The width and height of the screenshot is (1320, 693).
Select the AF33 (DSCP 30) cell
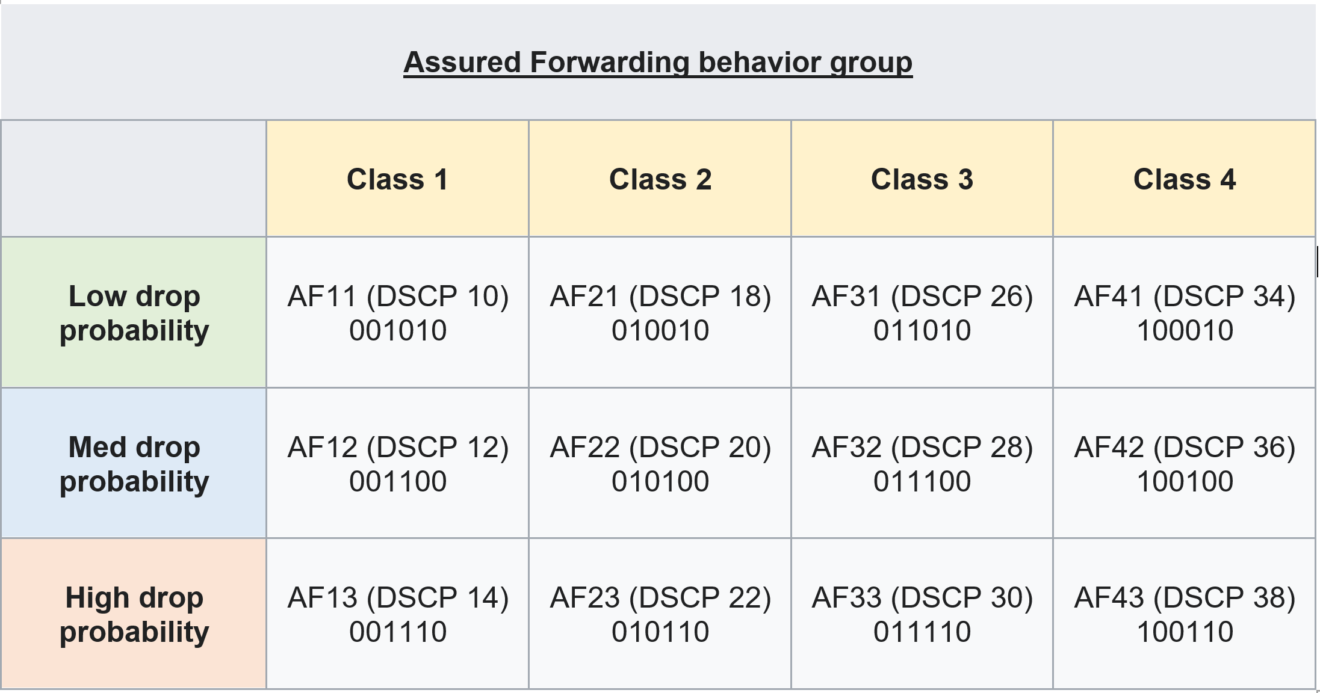click(922, 614)
